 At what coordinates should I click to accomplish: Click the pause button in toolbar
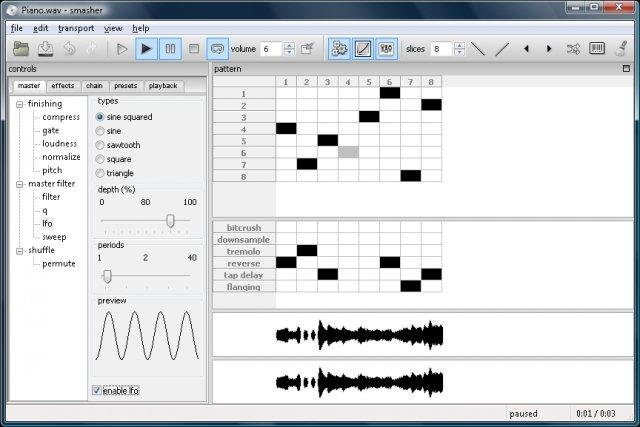[x=170, y=49]
